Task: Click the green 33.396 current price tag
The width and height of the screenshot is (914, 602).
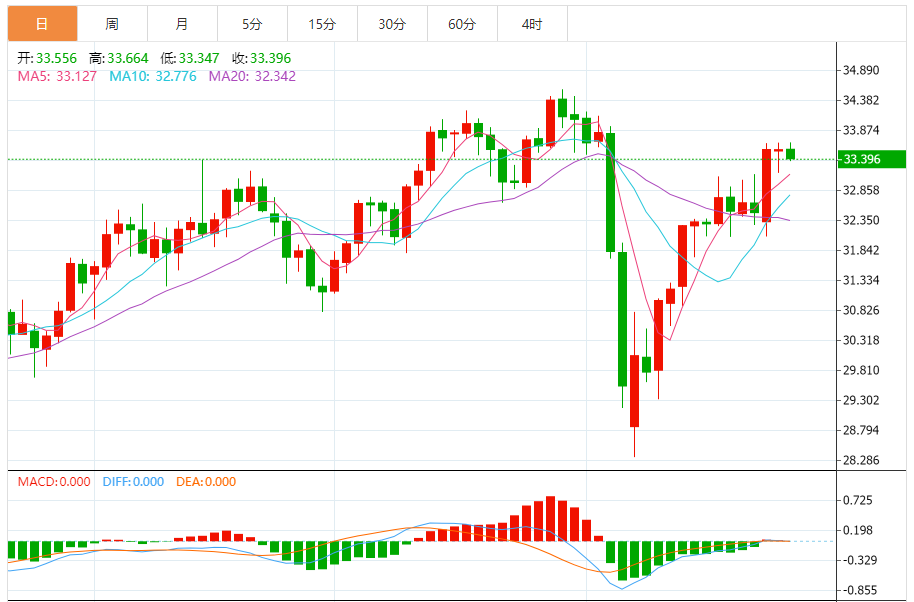Action: [x=871, y=159]
